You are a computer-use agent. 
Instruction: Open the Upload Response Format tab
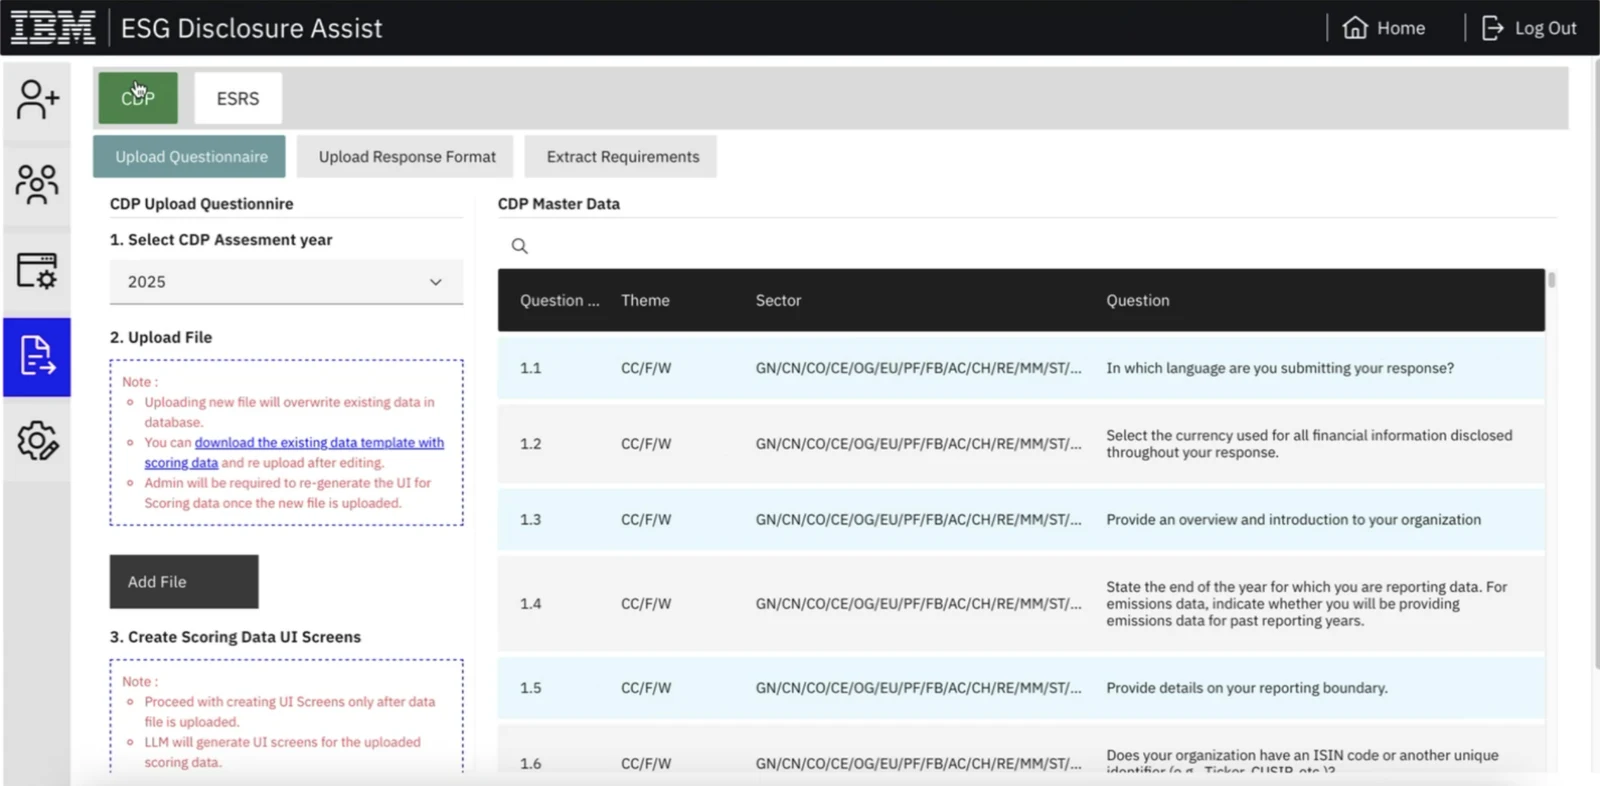click(407, 157)
